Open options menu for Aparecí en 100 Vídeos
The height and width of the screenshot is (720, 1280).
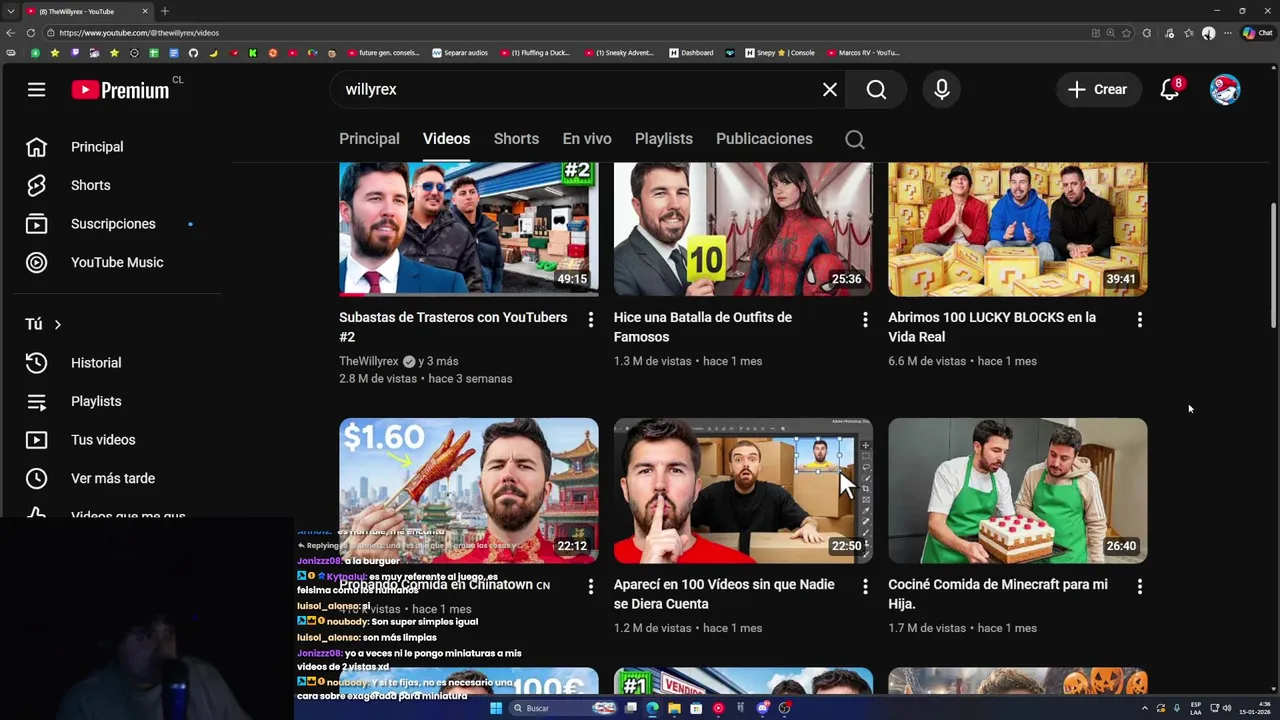tap(865, 587)
